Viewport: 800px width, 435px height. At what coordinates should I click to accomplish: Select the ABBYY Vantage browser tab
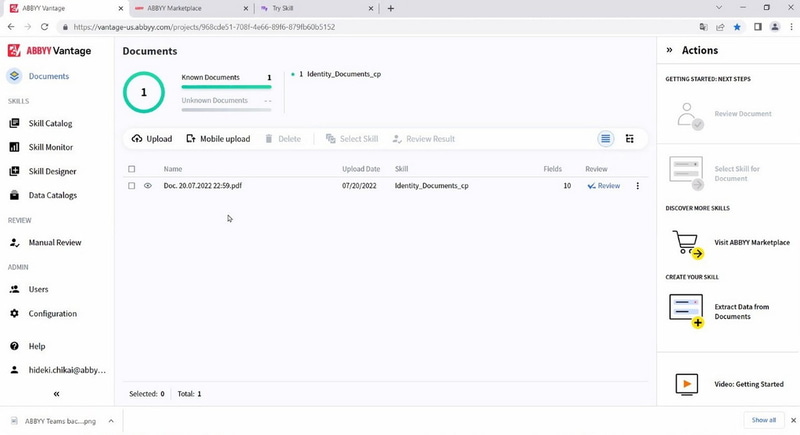(64, 8)
